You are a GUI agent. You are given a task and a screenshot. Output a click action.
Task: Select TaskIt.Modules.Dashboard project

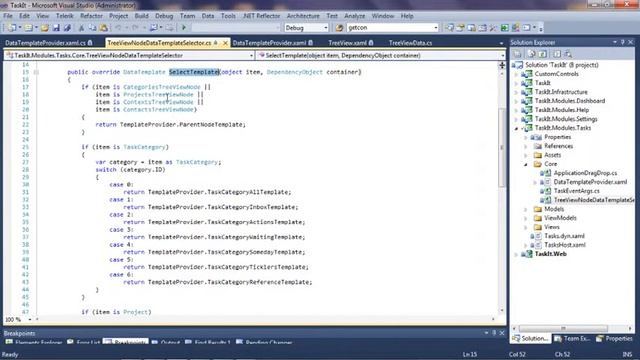[x=570, y=101]
